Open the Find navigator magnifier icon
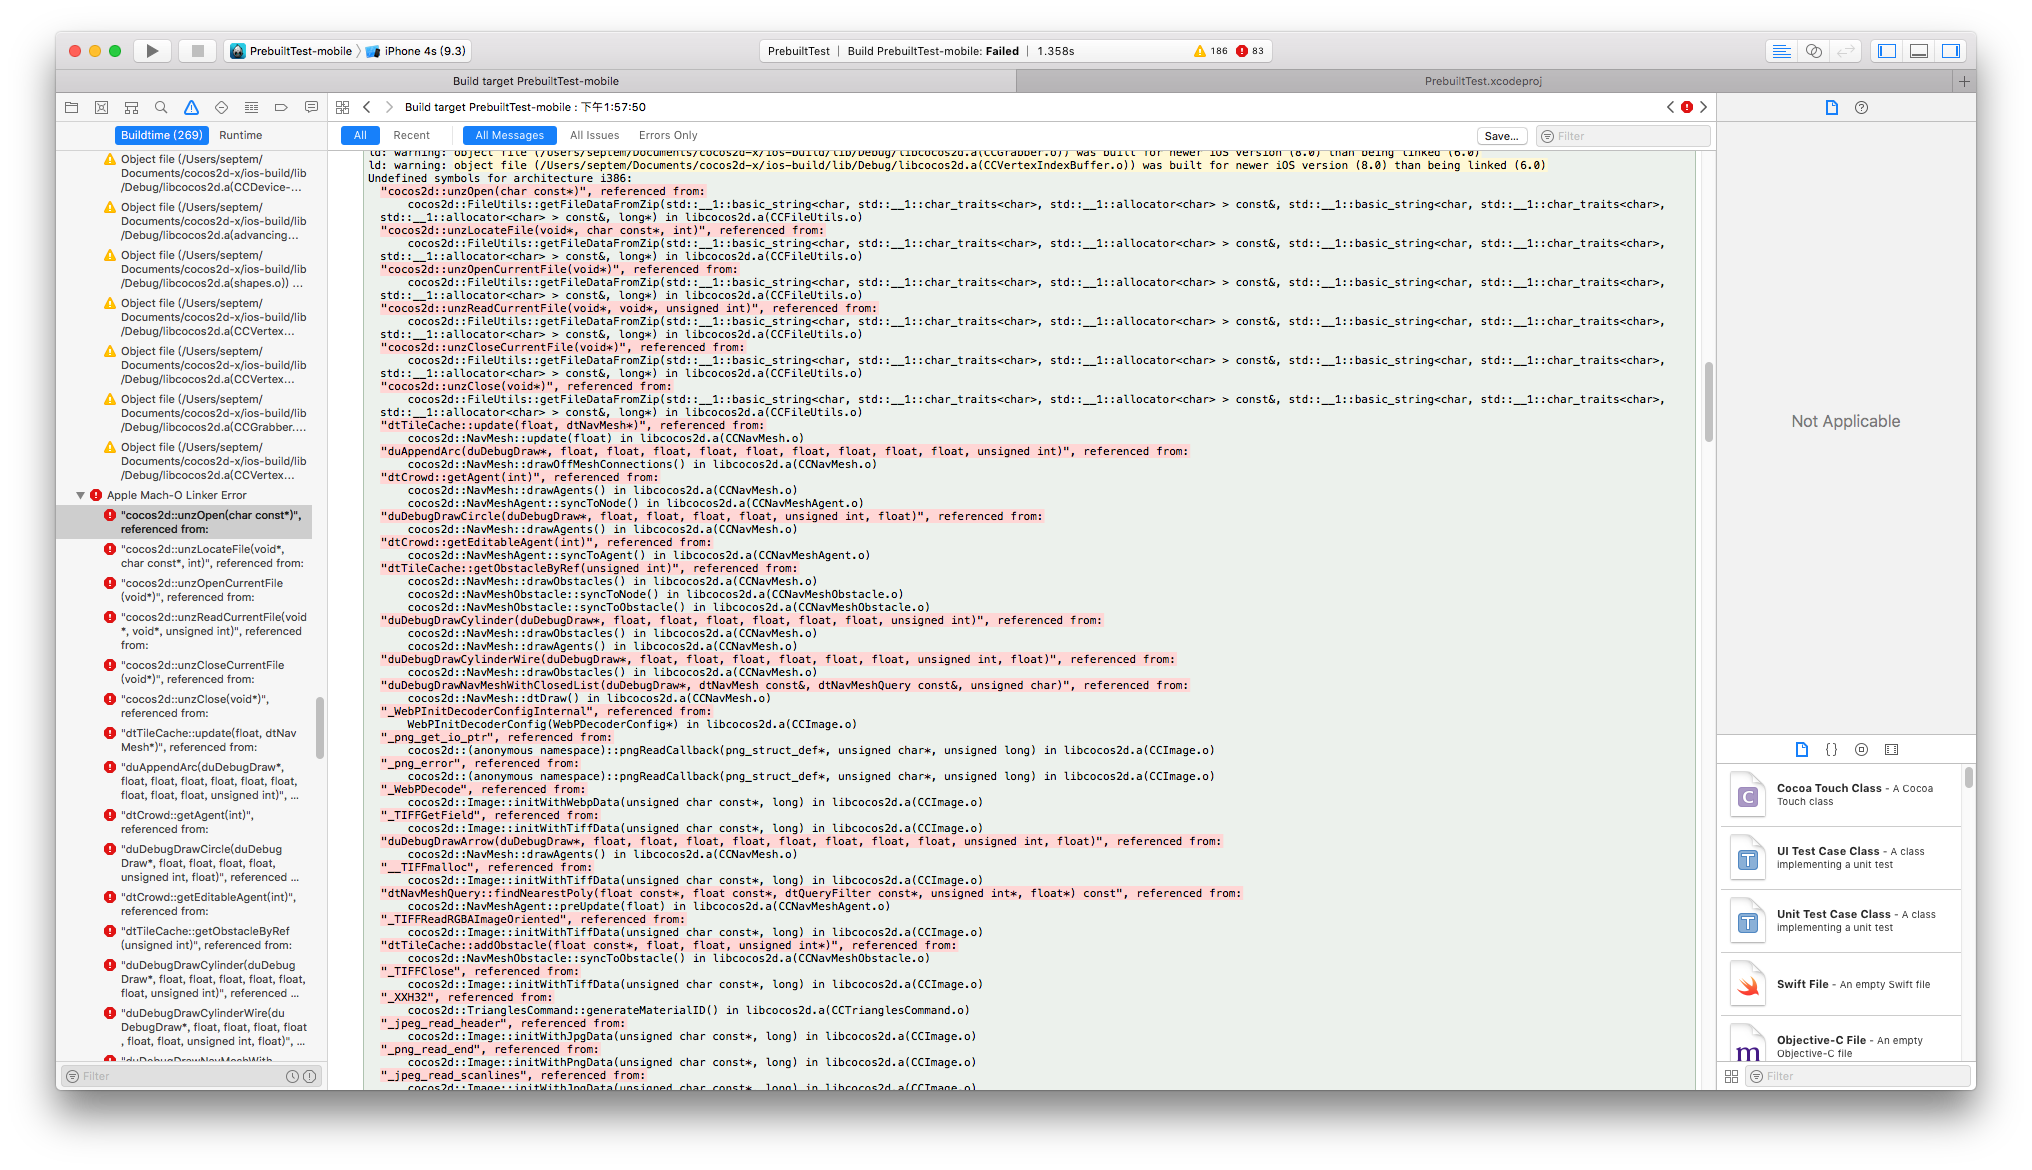The height and width of the screenshot is (1170, 2032). 161,107
